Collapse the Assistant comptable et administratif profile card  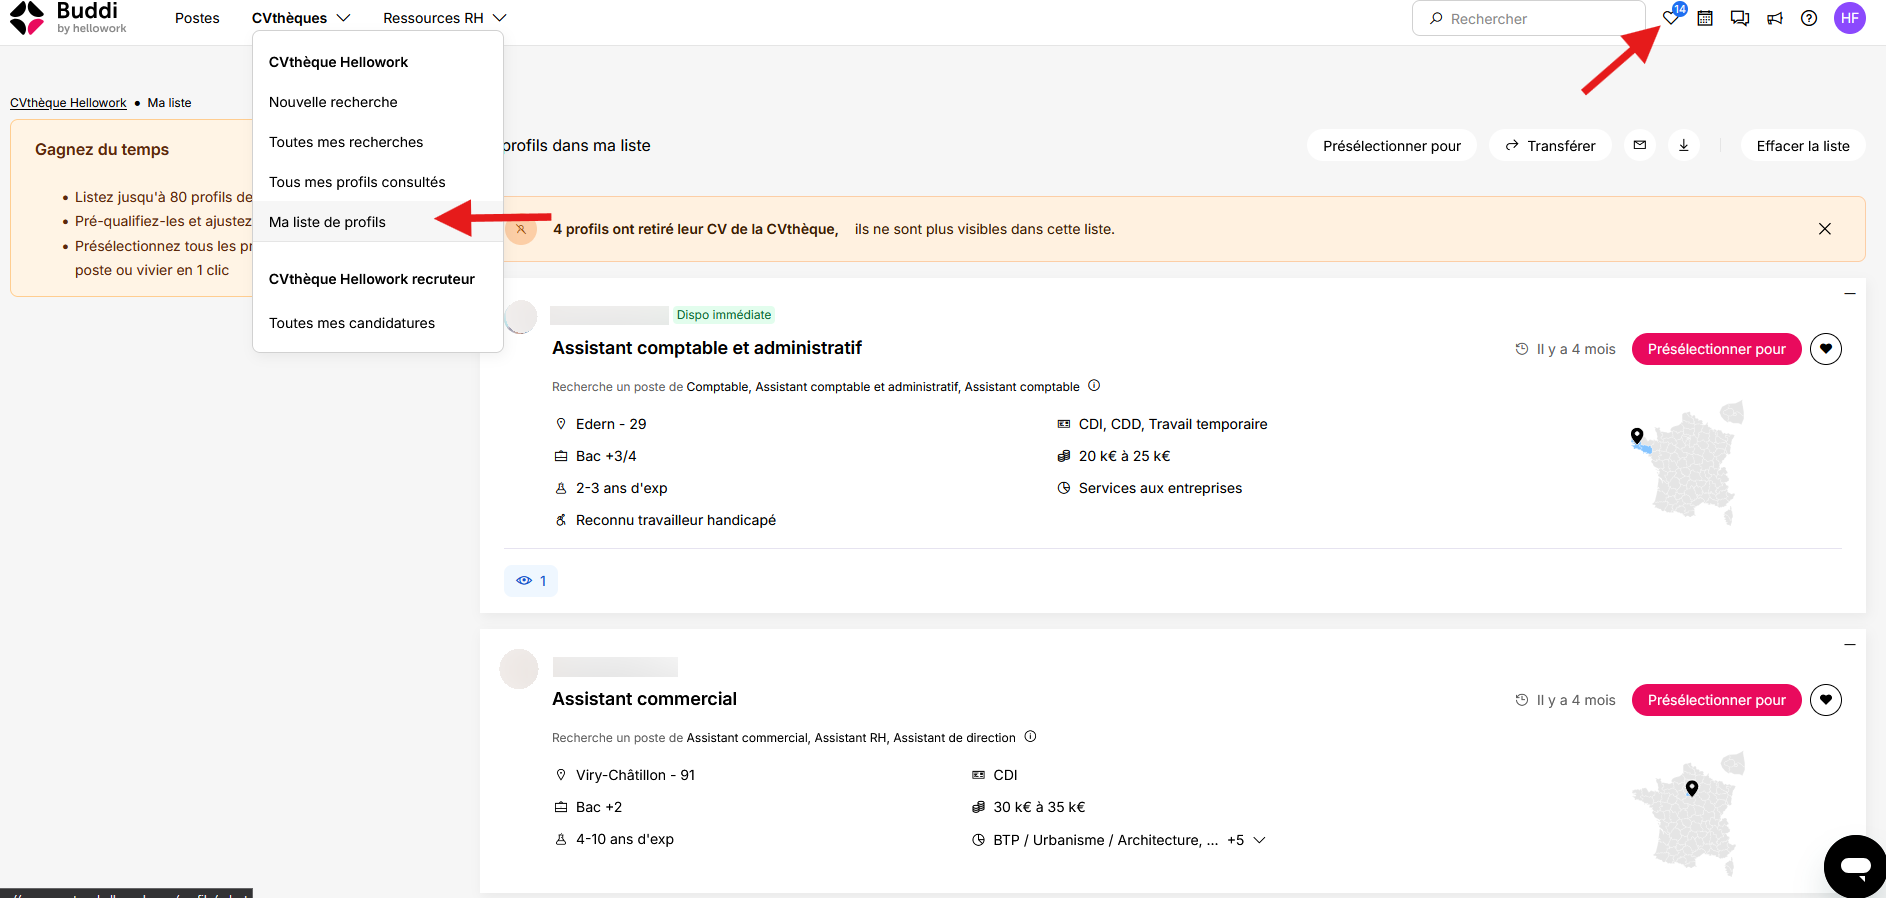coord(1850,294)
